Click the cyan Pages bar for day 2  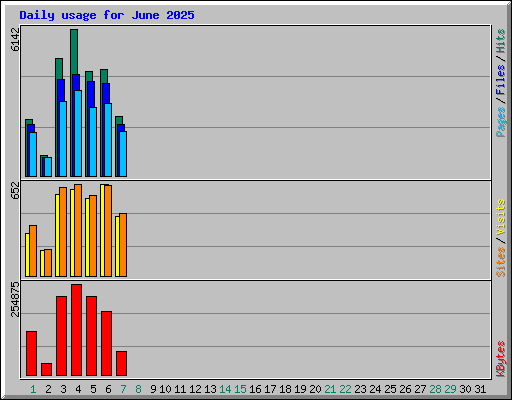[48, 167]
